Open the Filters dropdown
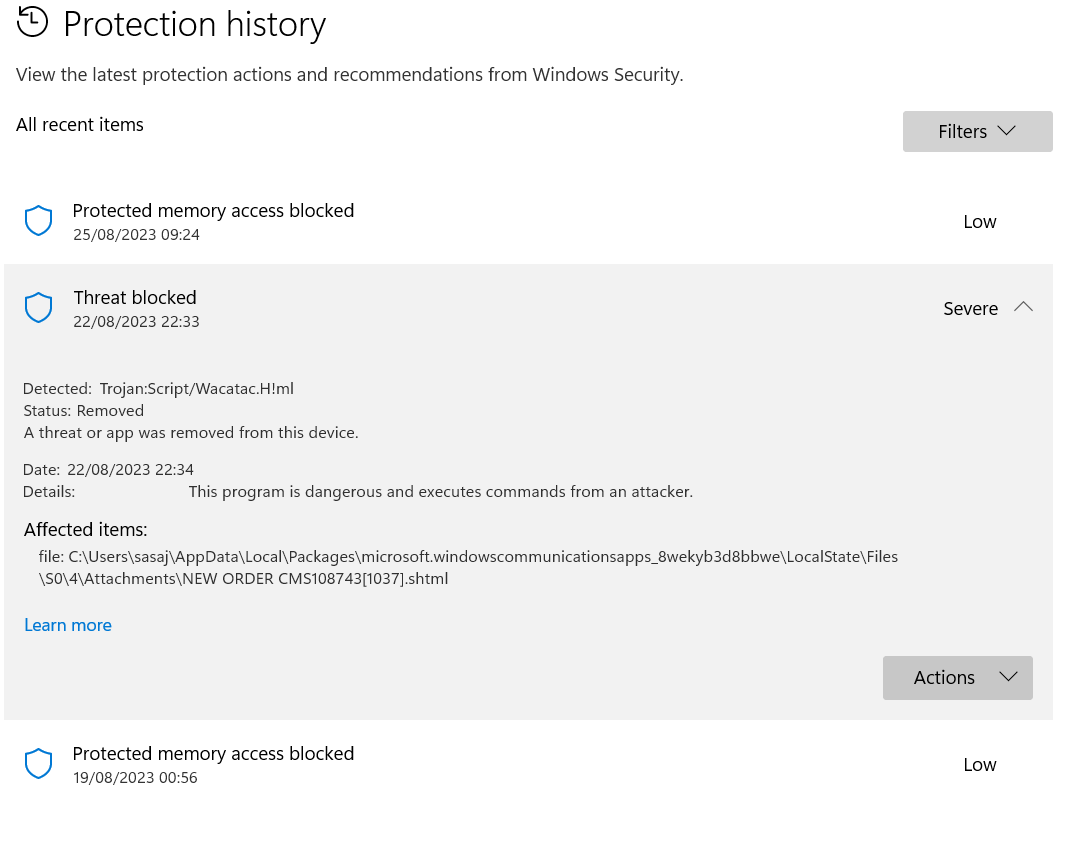The width and height of the screenshot is (1075, 856). pyautogui.click(x=977, y=131)
